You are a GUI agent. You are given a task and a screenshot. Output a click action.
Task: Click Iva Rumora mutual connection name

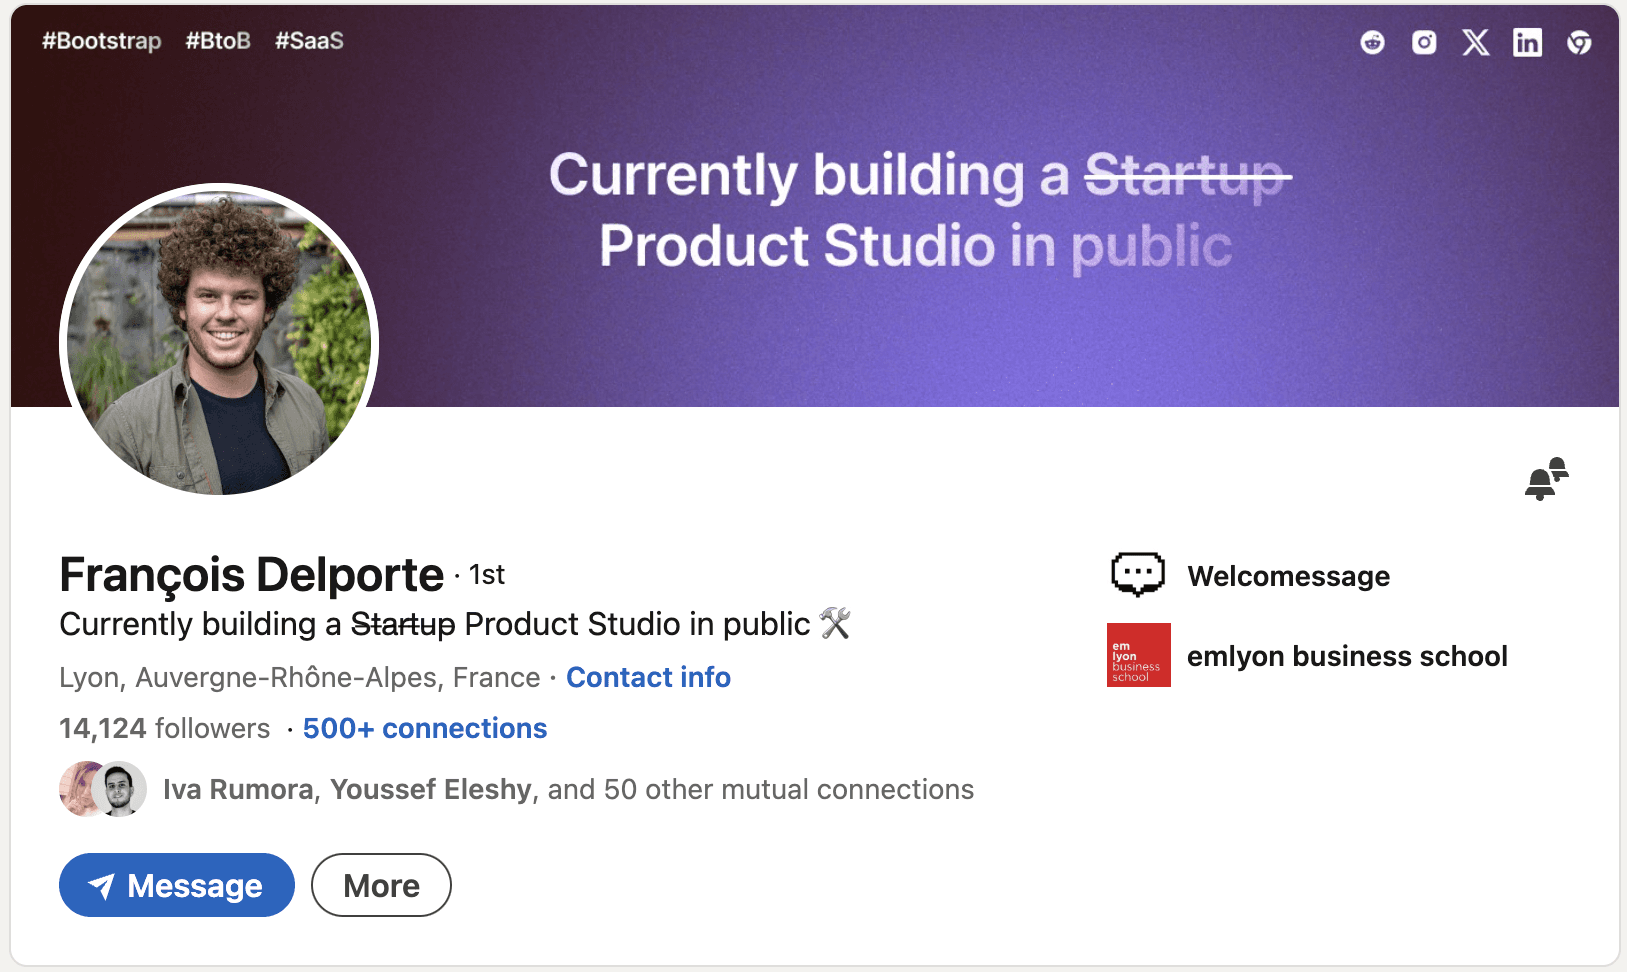(238, 789)
